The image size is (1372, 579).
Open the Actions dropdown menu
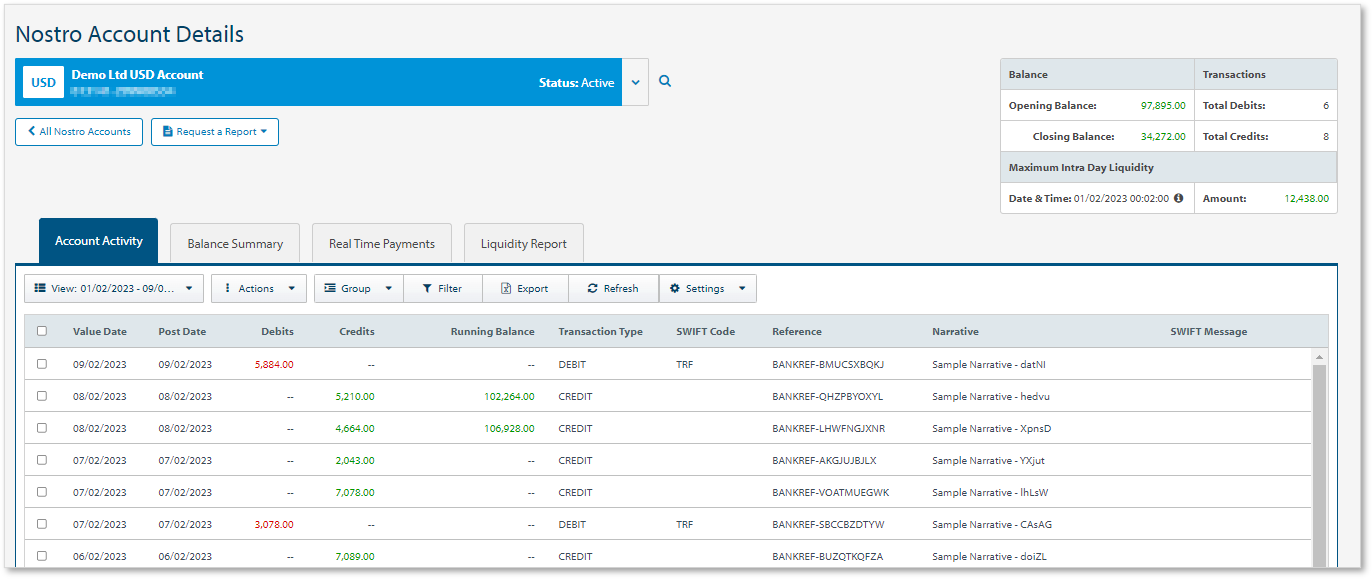click(x=258, y=288)
